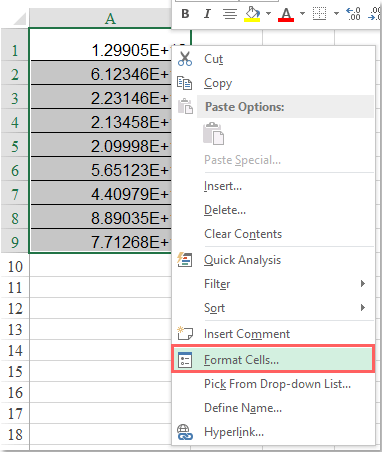382x452 pixels.
Task: Expand the Filter submenu arrow
Action: (363, 284)
